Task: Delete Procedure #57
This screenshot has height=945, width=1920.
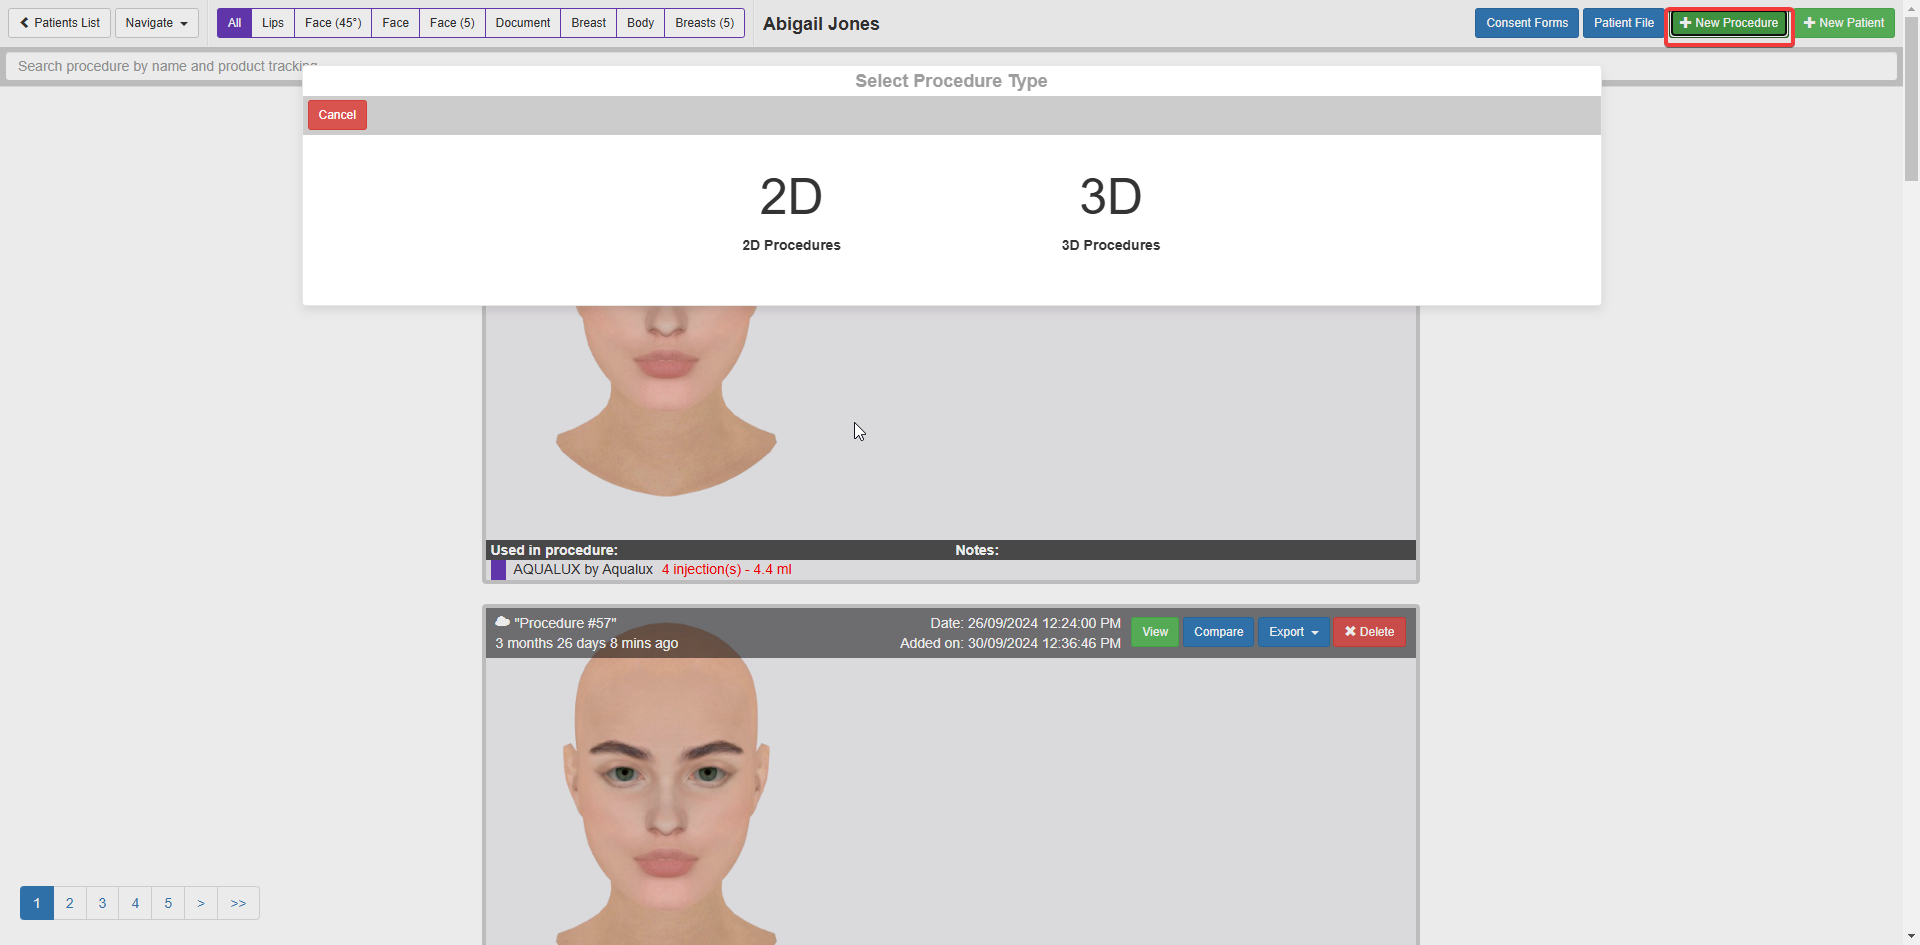Action: 1369,632
